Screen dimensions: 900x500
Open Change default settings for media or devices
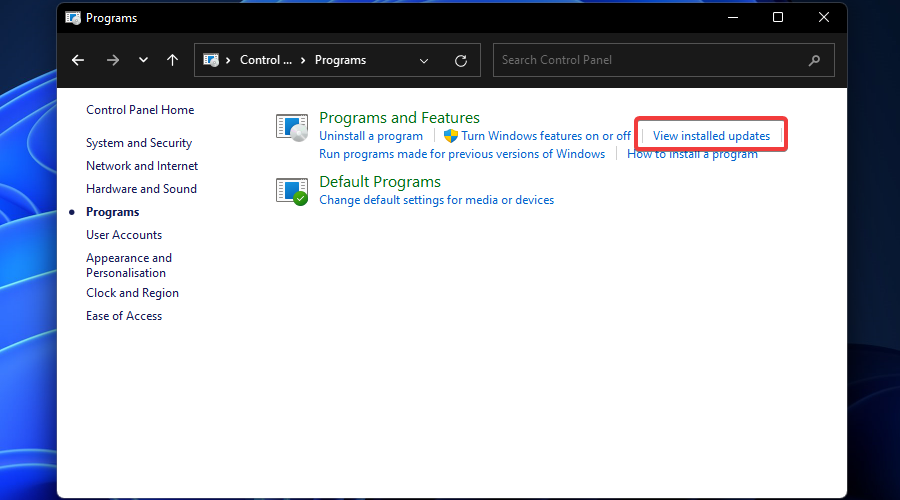click(x=436, y=200)
